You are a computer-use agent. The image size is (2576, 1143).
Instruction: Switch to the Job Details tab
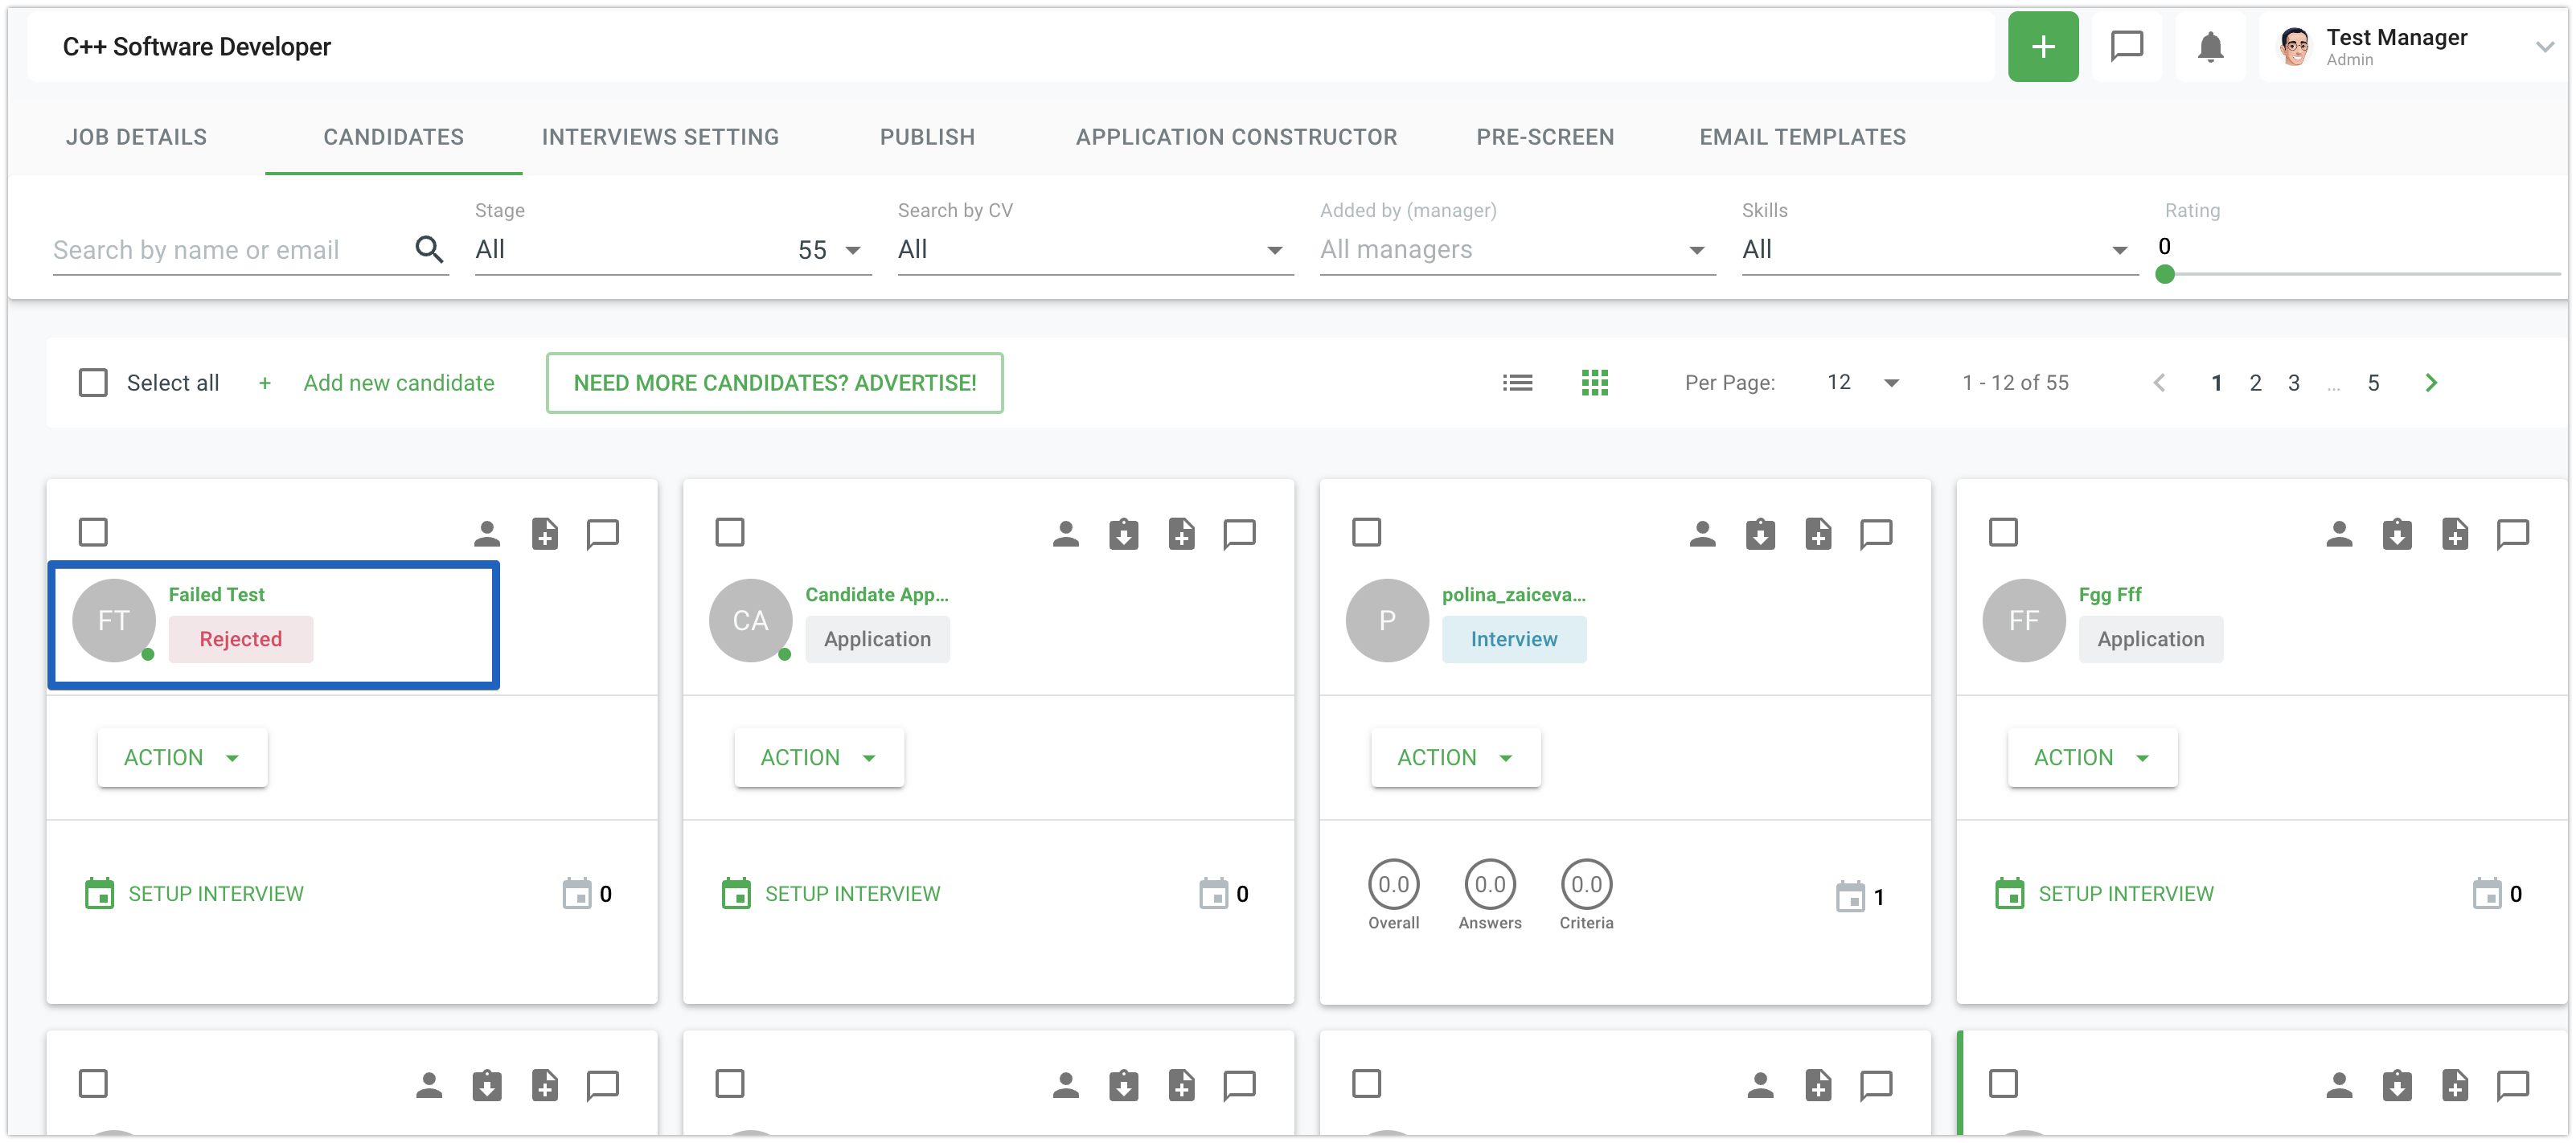click(136, 137)
